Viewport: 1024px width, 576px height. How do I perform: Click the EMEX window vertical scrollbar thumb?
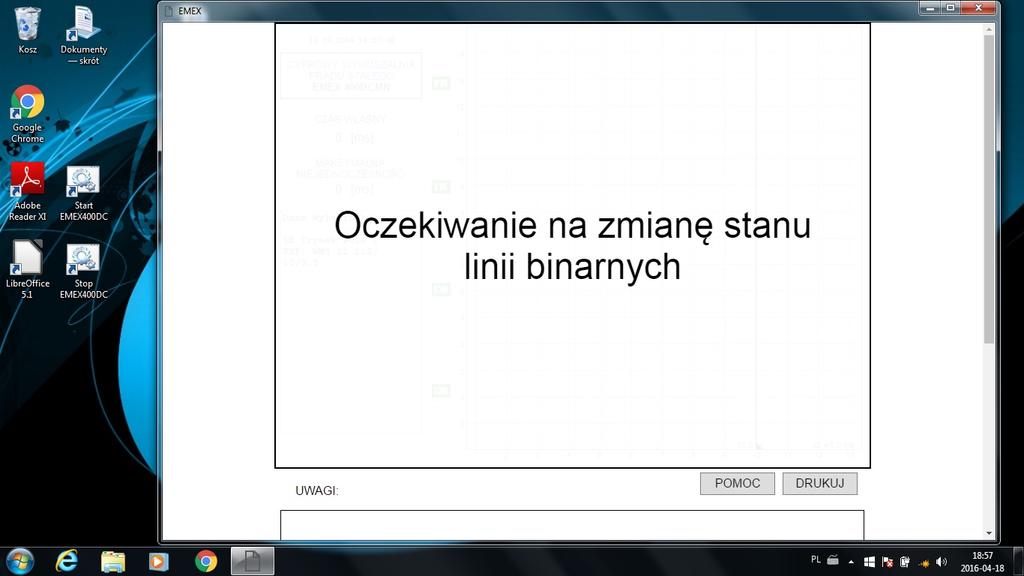click(x=989, y=189)
